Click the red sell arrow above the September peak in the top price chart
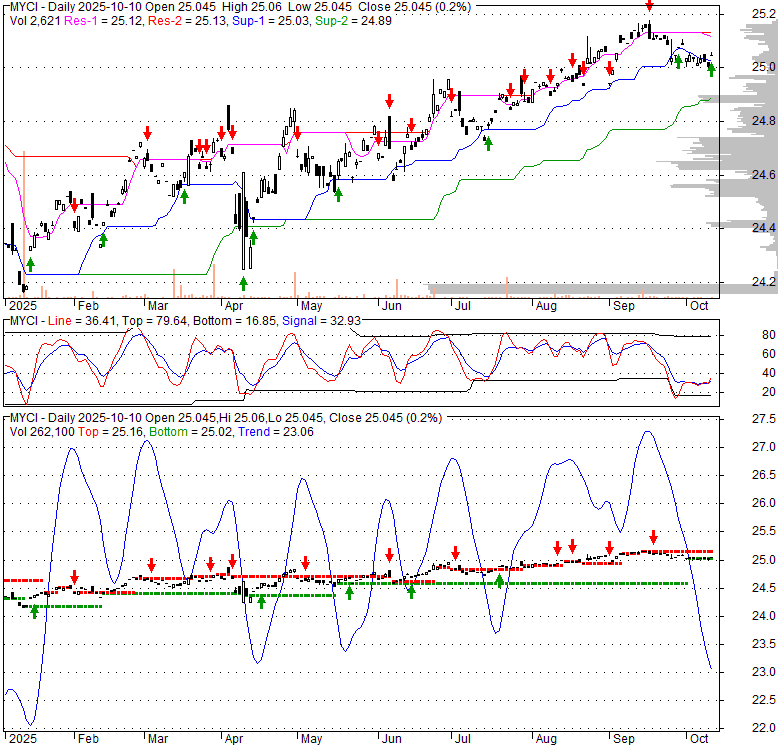Screen dimensions: 780x745 point(648,7)
